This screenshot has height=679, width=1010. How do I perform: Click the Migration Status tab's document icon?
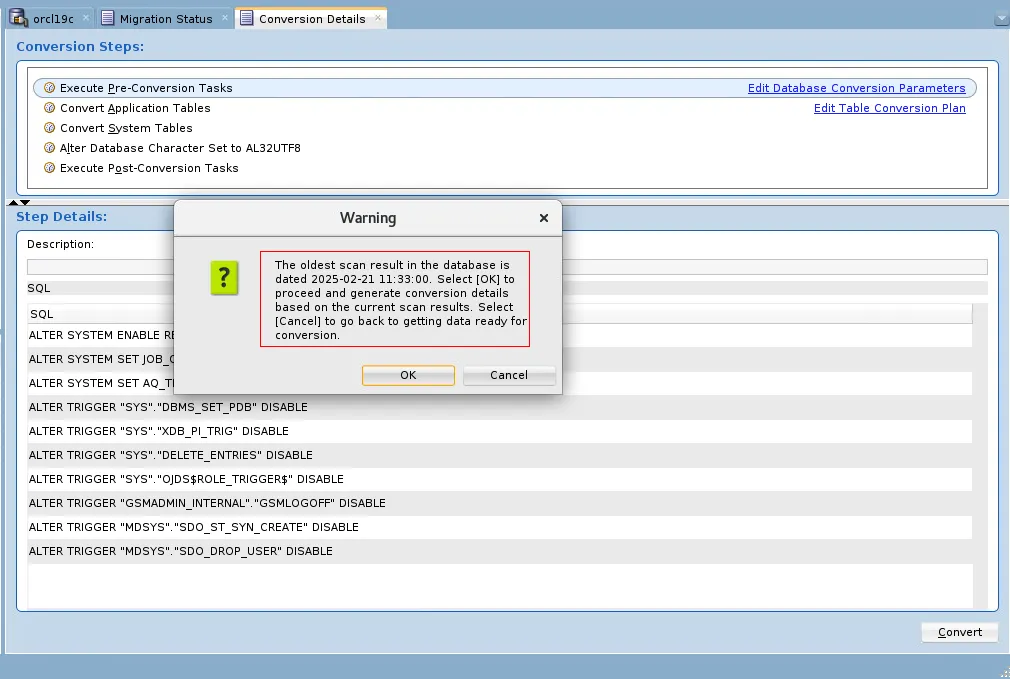pyautogui.click(x=108, y=17)
